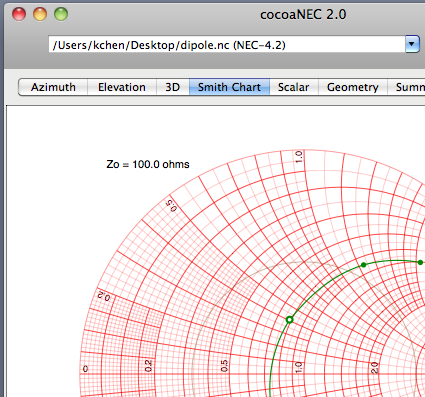Click the hollow green marker on the curve

point(290,320)
